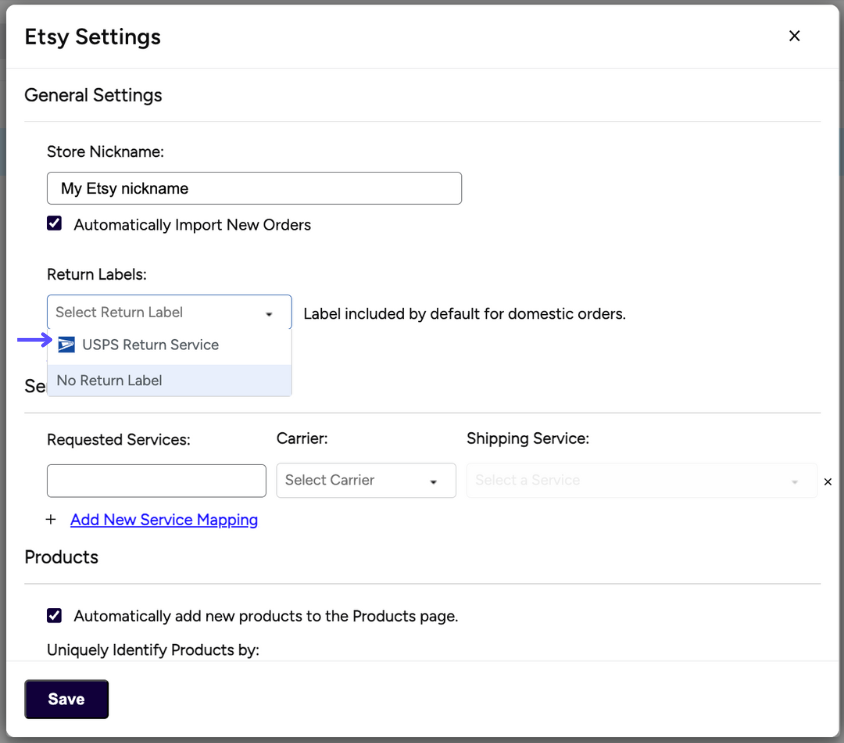
Task: Click 'Uniquely Identify Products by:' label
Action: [x=153, y=650]
